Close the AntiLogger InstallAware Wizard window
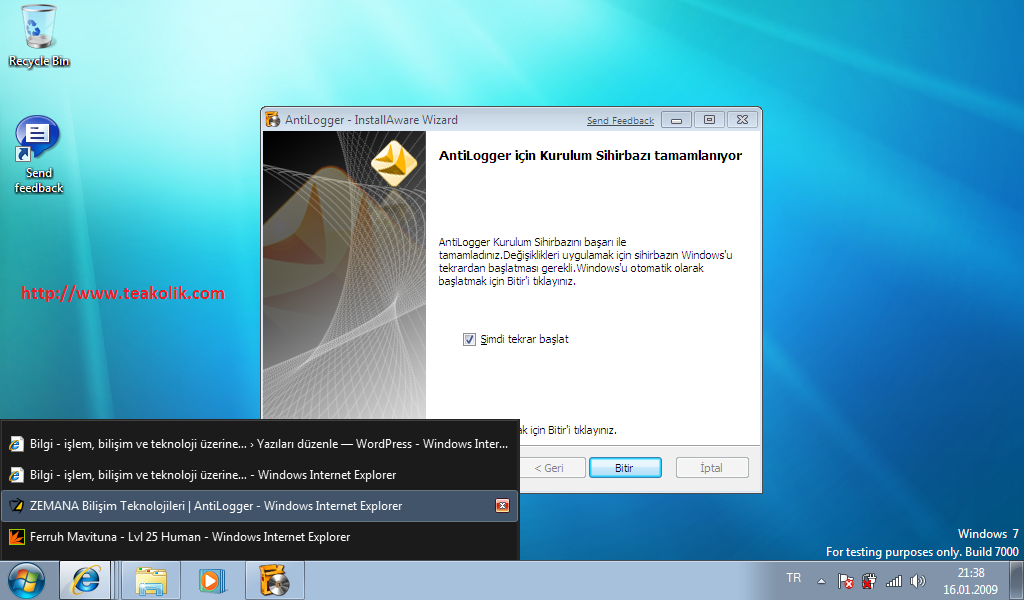 743,120
